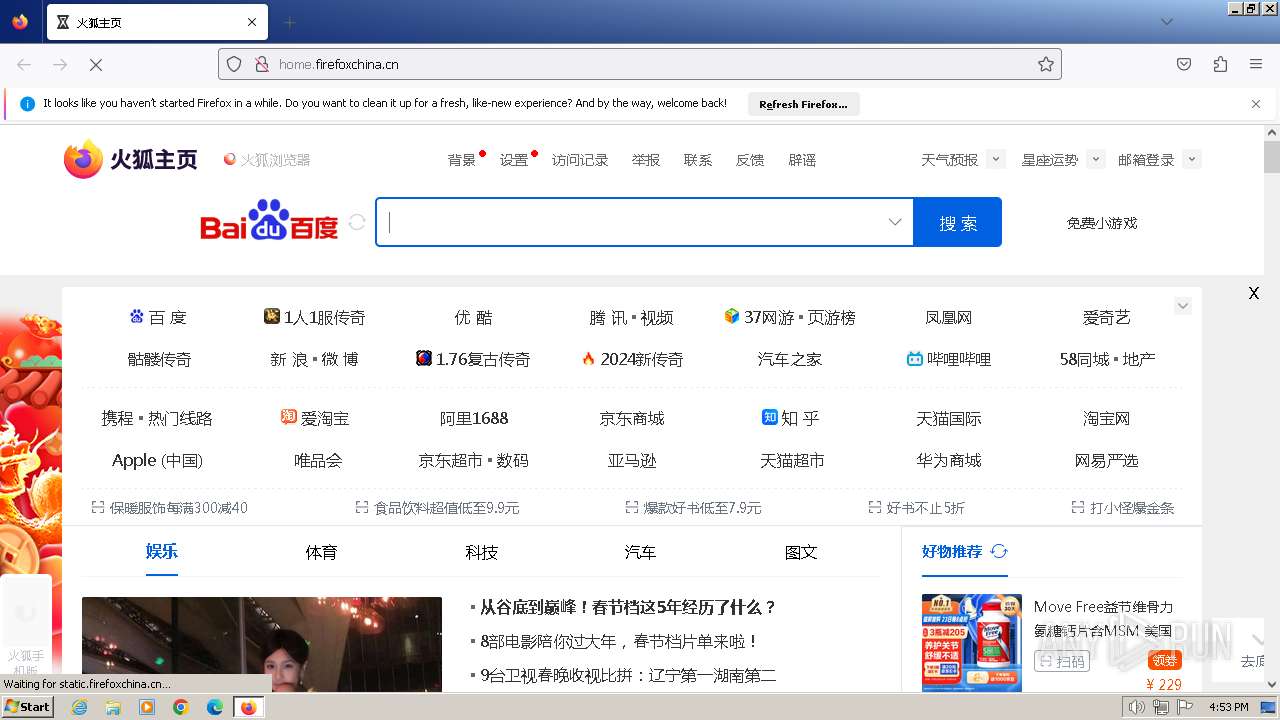
Task: Read 从谷底到巅峰 春节档 headline
Action: 628,607
